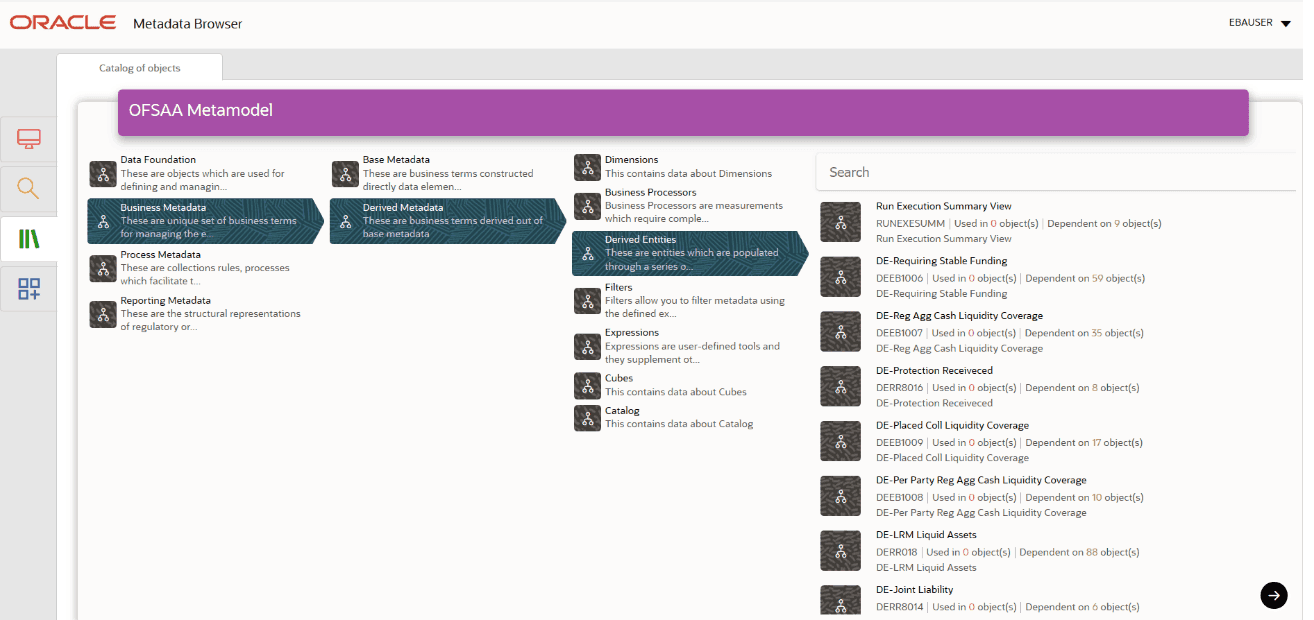Click the Metadata Browser title

(187, 23)
